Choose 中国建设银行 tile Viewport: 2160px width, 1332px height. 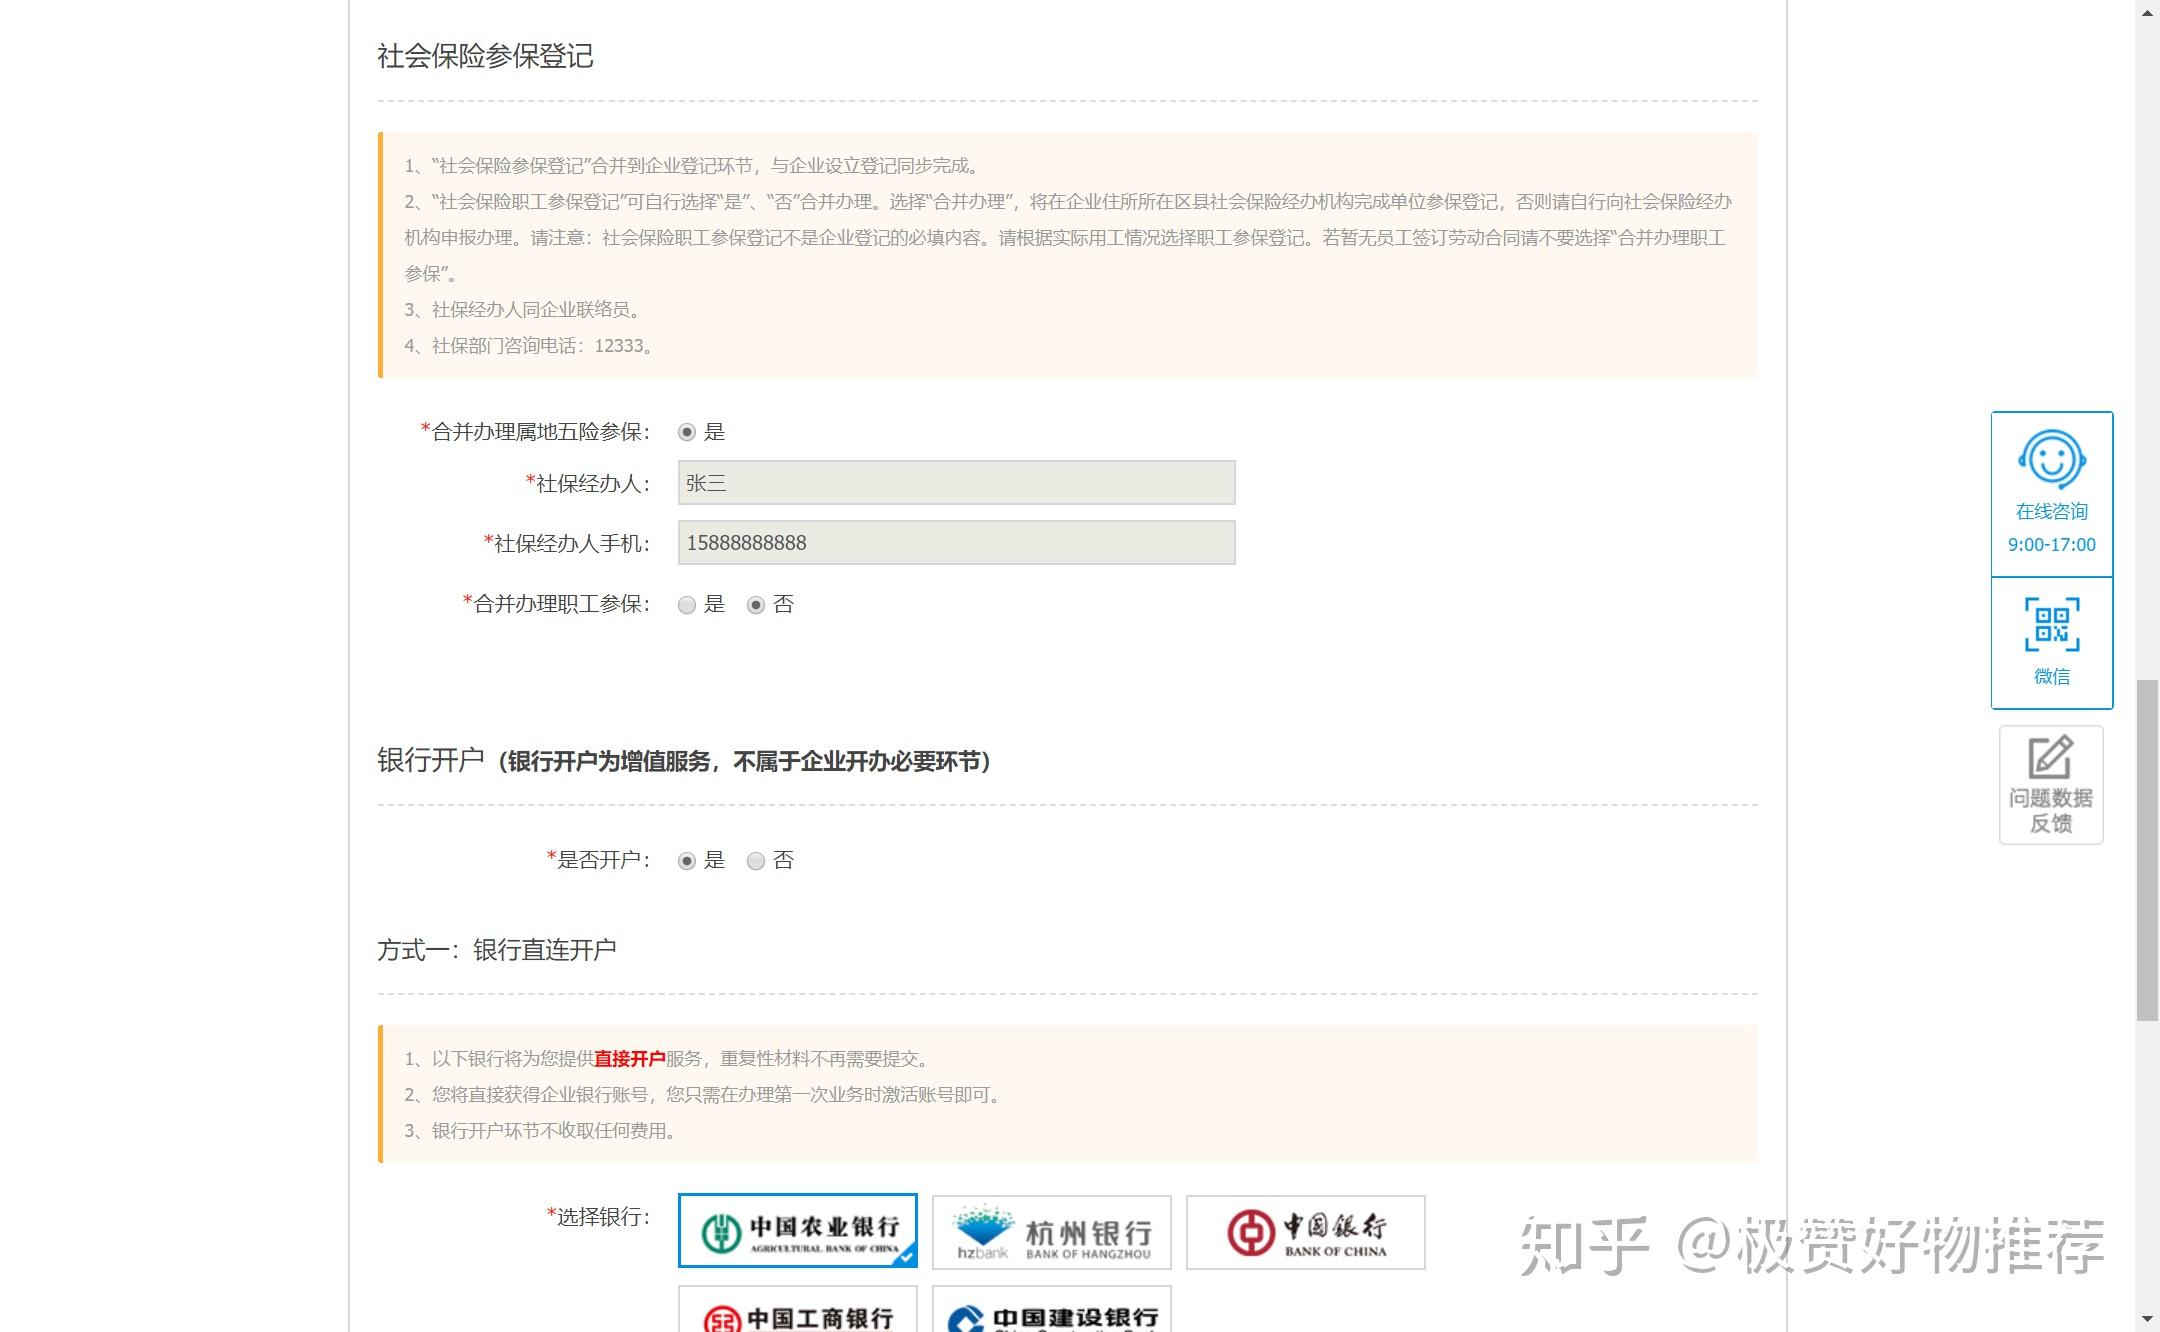[x=1051, y=1317]
